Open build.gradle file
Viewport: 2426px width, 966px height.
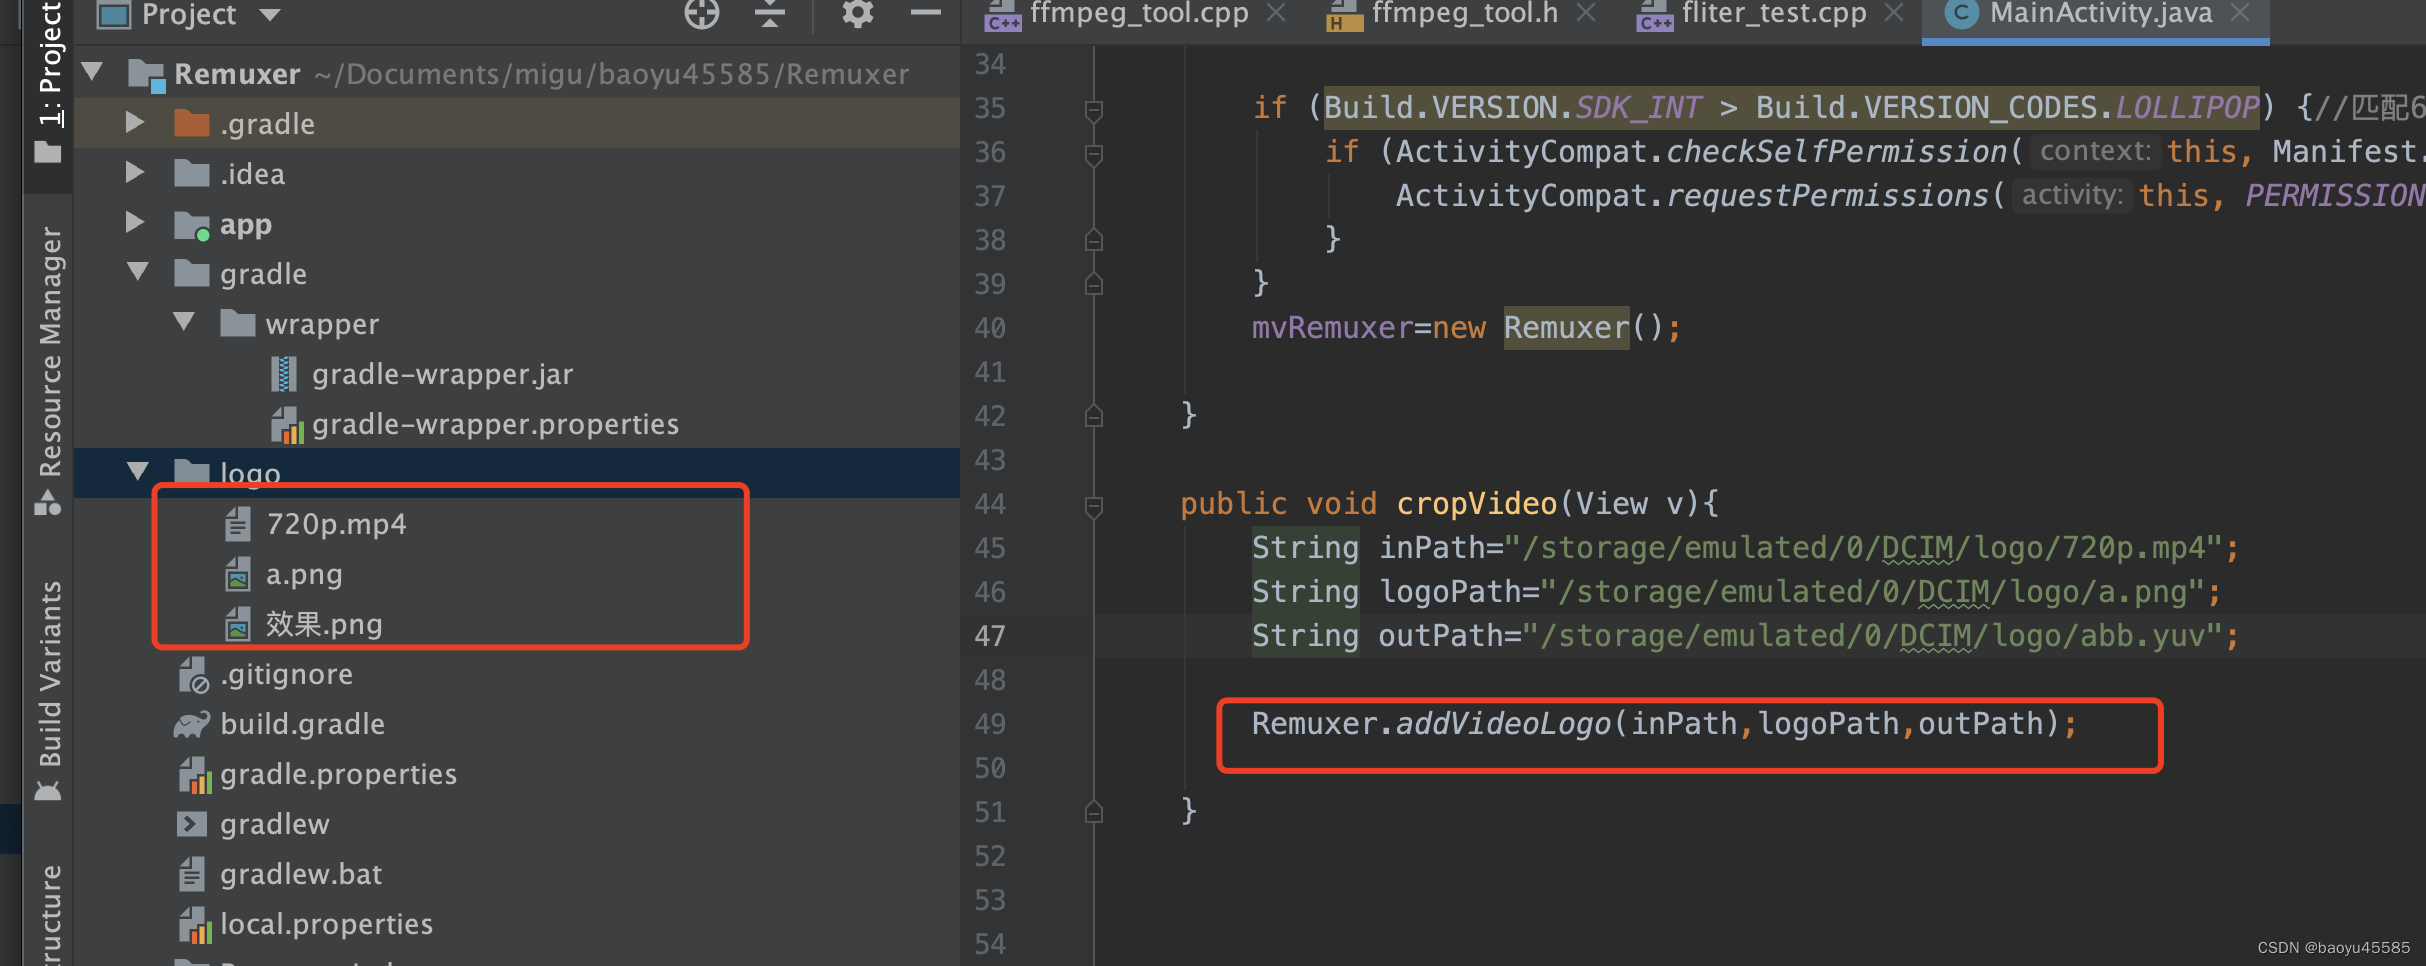pyautogui.click(x=302, y=724)
